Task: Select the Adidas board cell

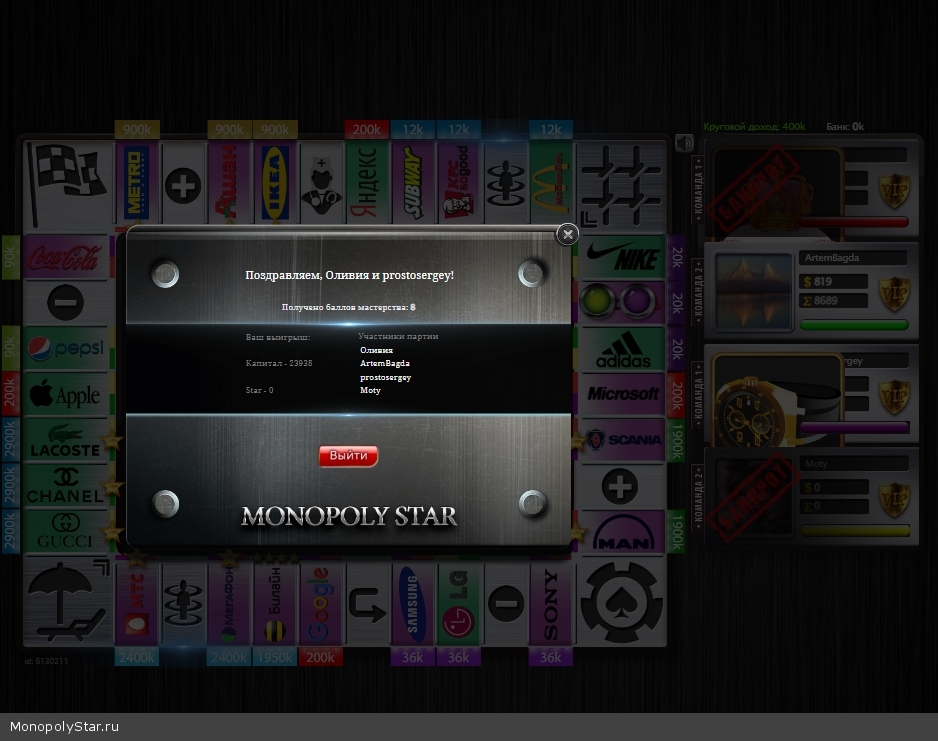Action: (x=622, y=348)
